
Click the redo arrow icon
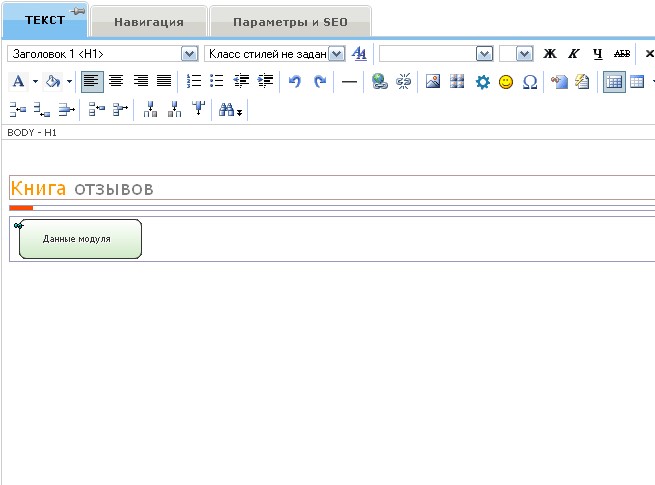pos(319,82)
